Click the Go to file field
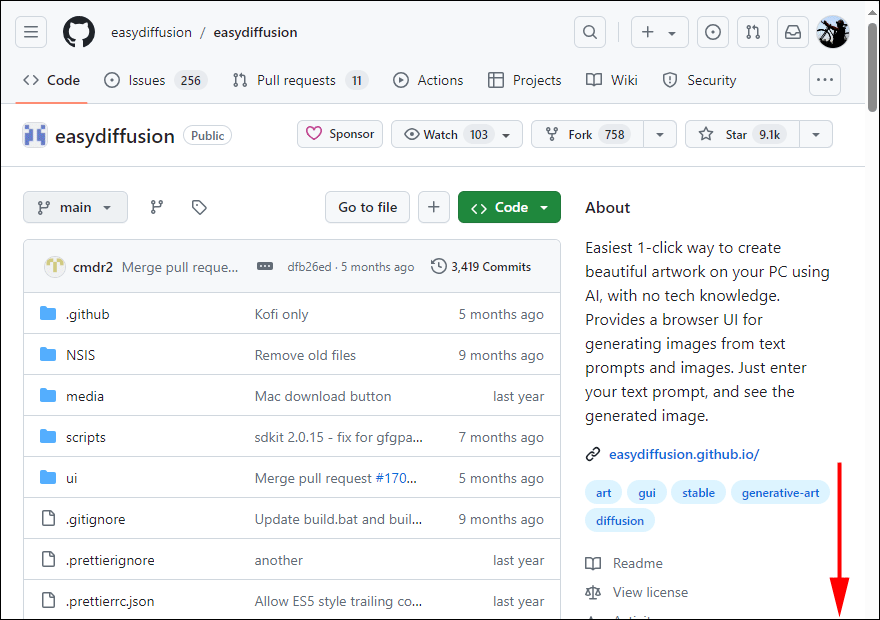The width and height of the screenshot is (880, 620). (368, 207)
